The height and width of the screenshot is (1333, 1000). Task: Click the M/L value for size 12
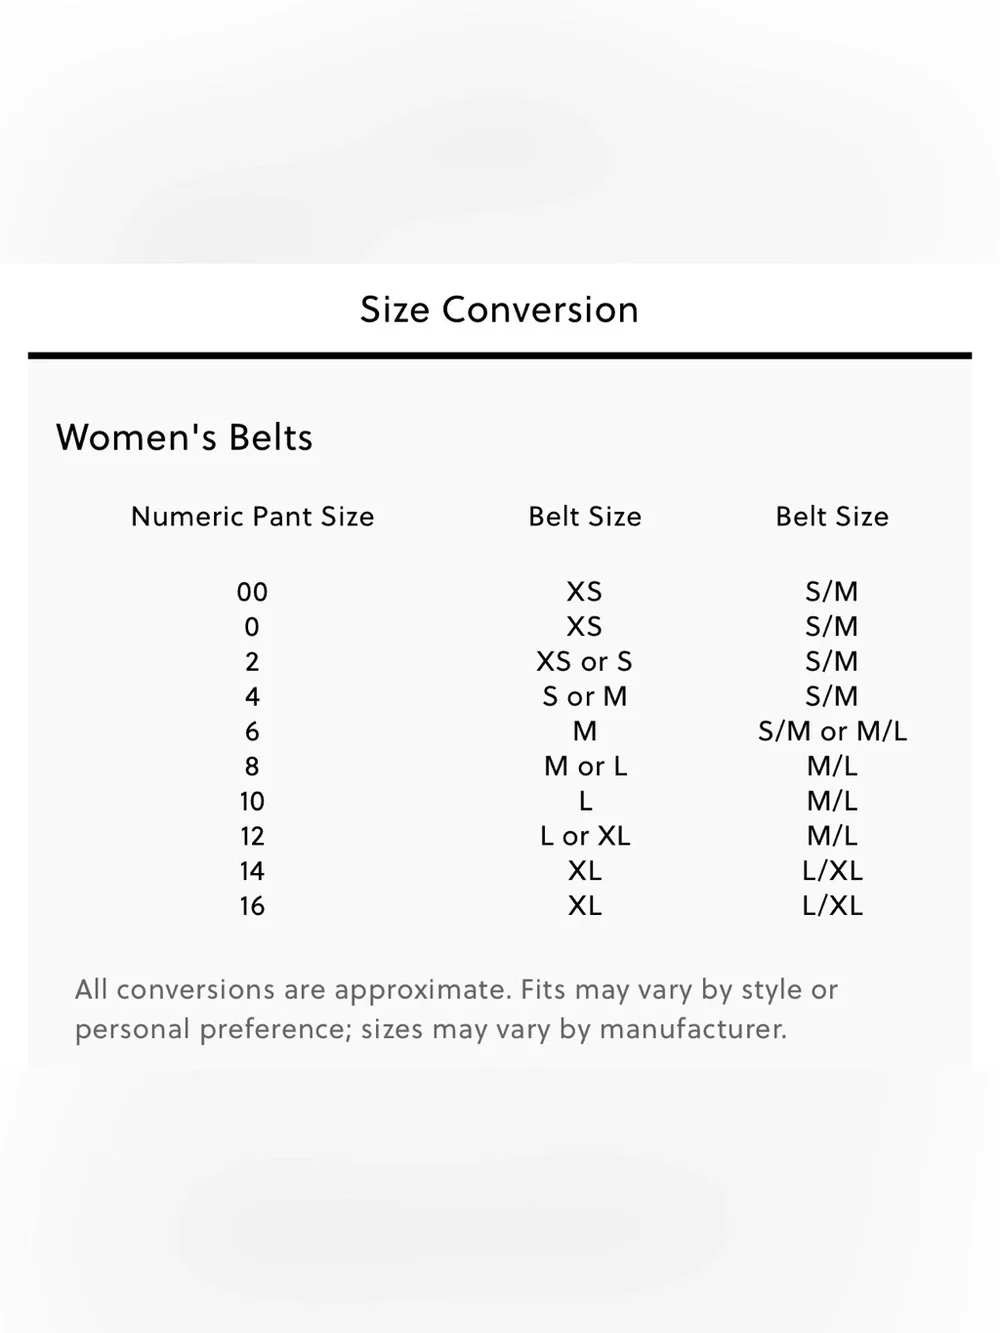click(x=832, y=836)
